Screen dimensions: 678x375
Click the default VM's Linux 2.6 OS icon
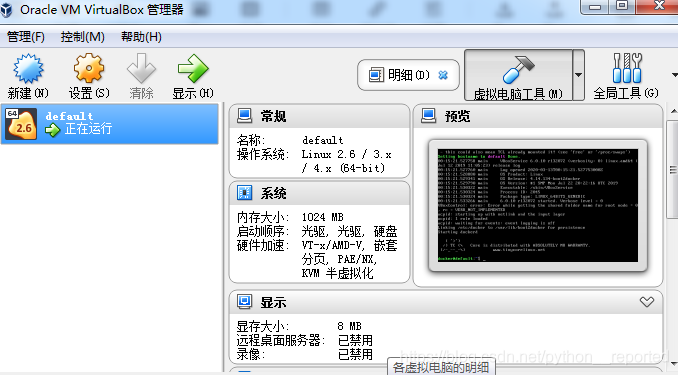click(x=21, y=124)
